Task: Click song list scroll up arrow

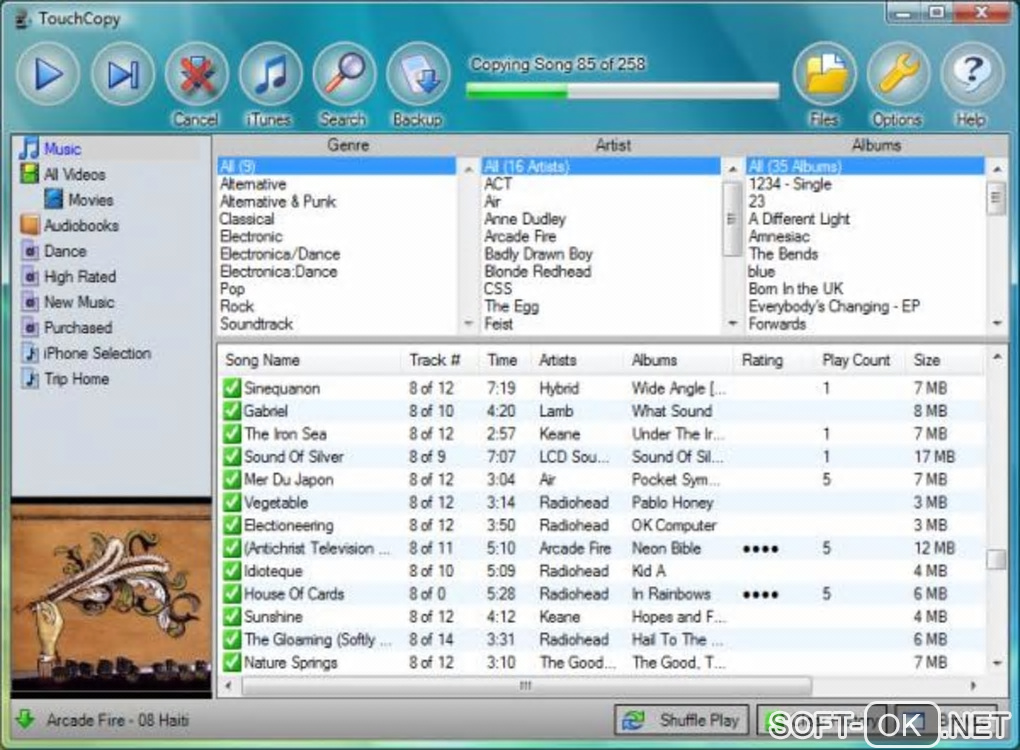Action: pos(997,357)
